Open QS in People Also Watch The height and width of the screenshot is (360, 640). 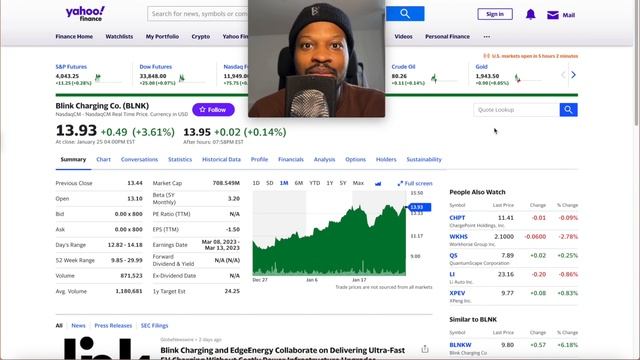pyautogui.click(x=453, y=256)
